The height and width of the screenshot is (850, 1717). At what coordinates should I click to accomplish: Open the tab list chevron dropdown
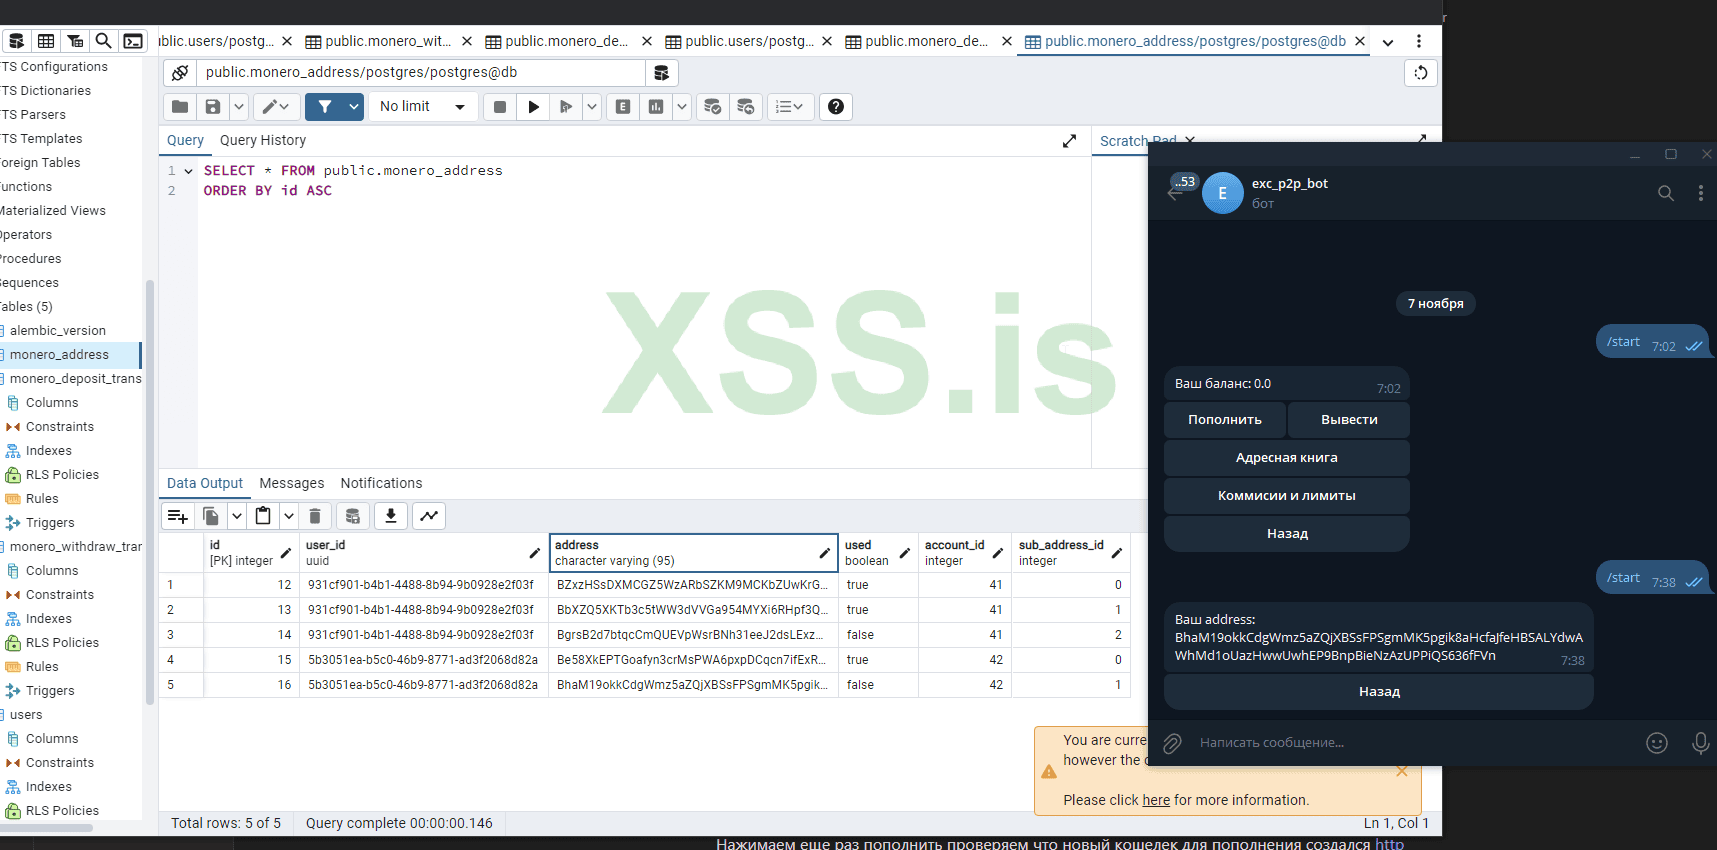(1388, 42)
